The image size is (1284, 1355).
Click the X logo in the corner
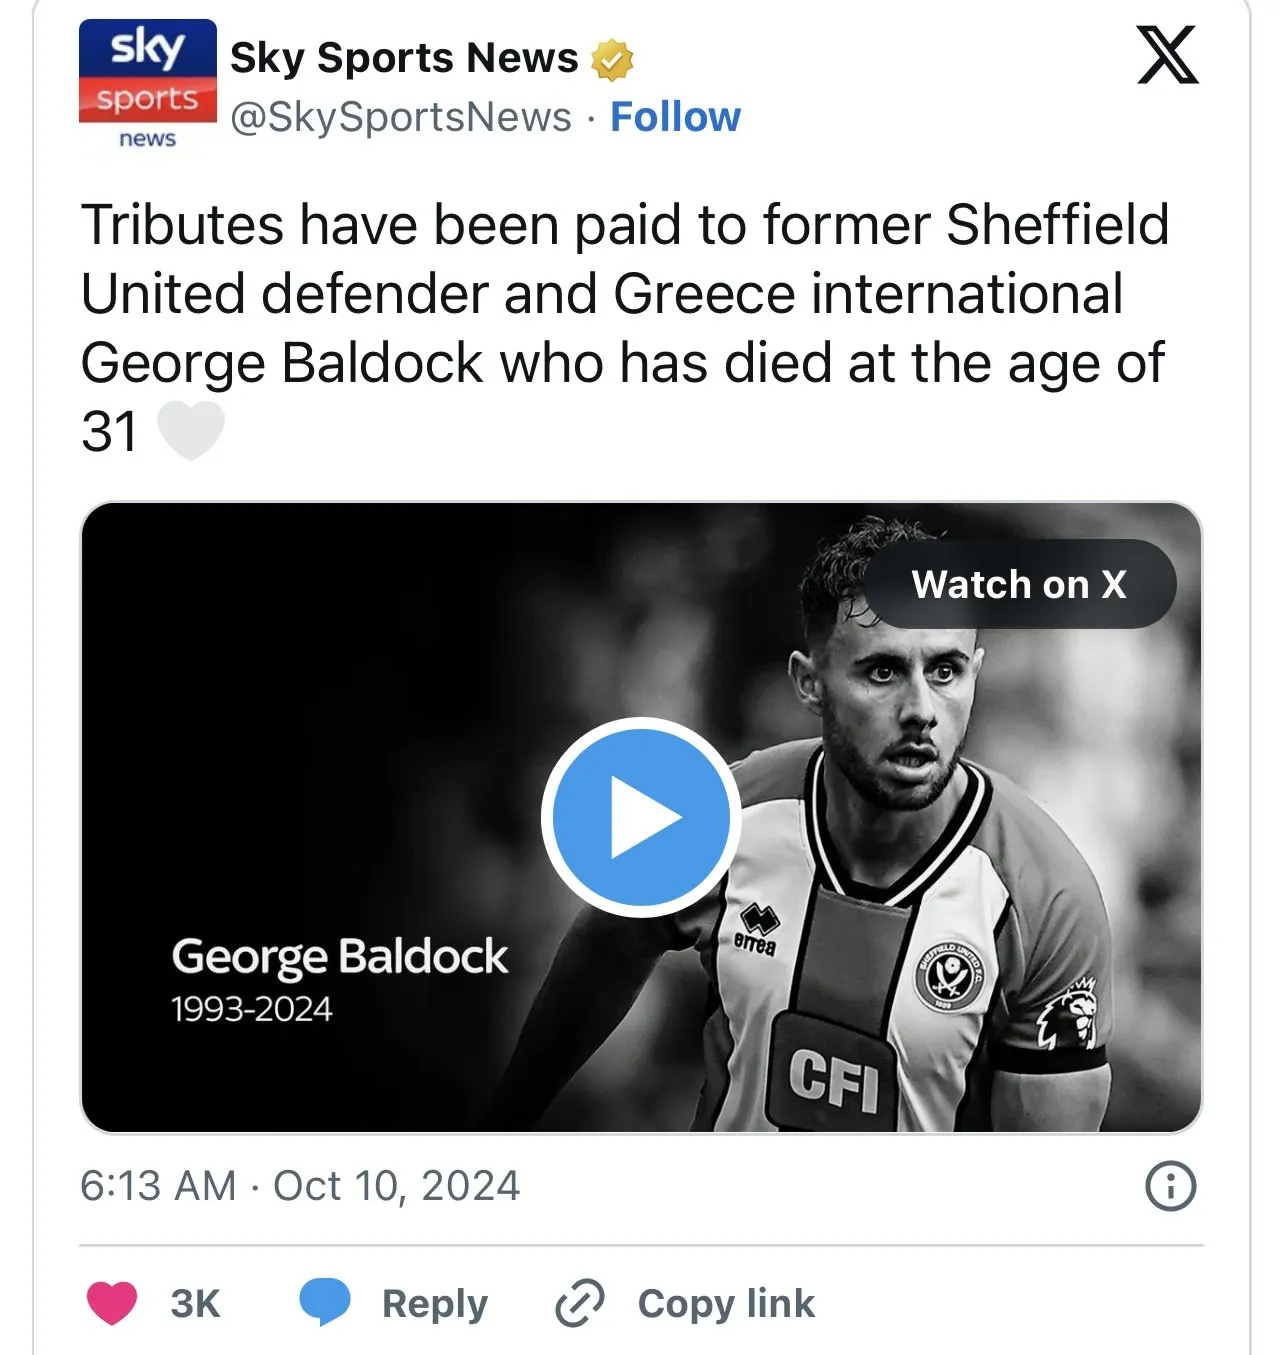pyautogui.click(x=1167, y=56)
